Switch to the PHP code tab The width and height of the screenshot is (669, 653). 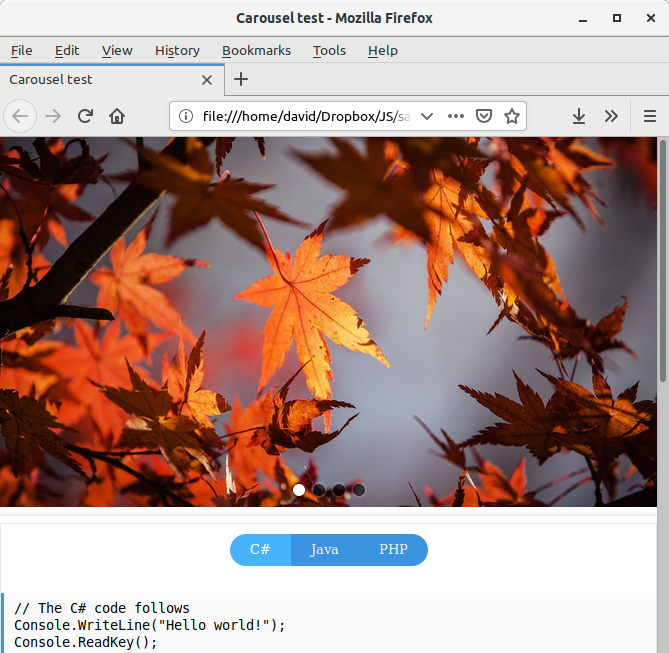(393, 550)
